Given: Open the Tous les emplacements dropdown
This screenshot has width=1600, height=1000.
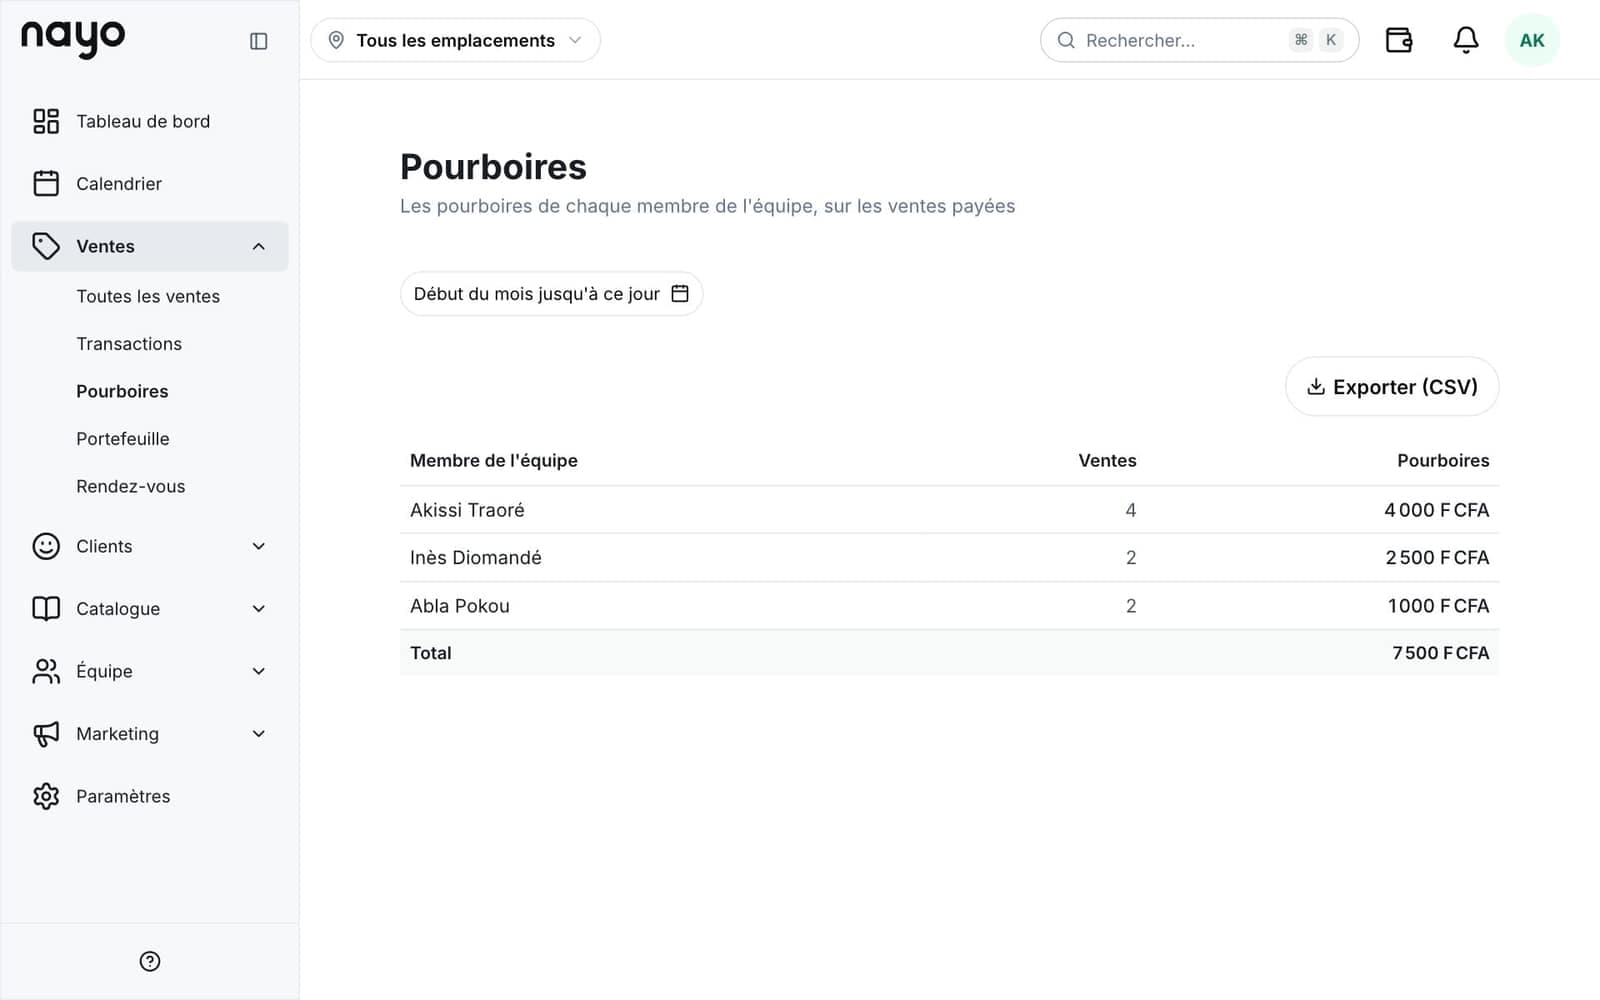Looking at the screenshot, I should [x=455, y=40].
